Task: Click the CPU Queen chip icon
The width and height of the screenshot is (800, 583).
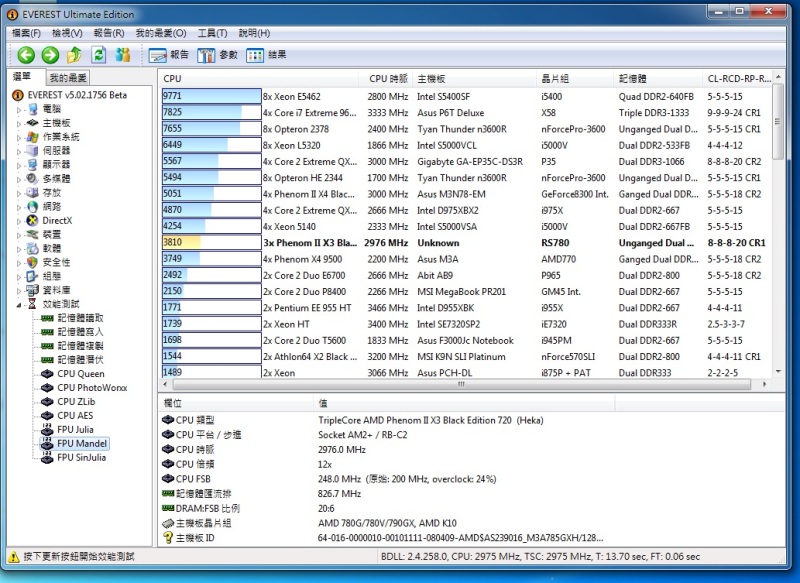Action: point(47,374)
